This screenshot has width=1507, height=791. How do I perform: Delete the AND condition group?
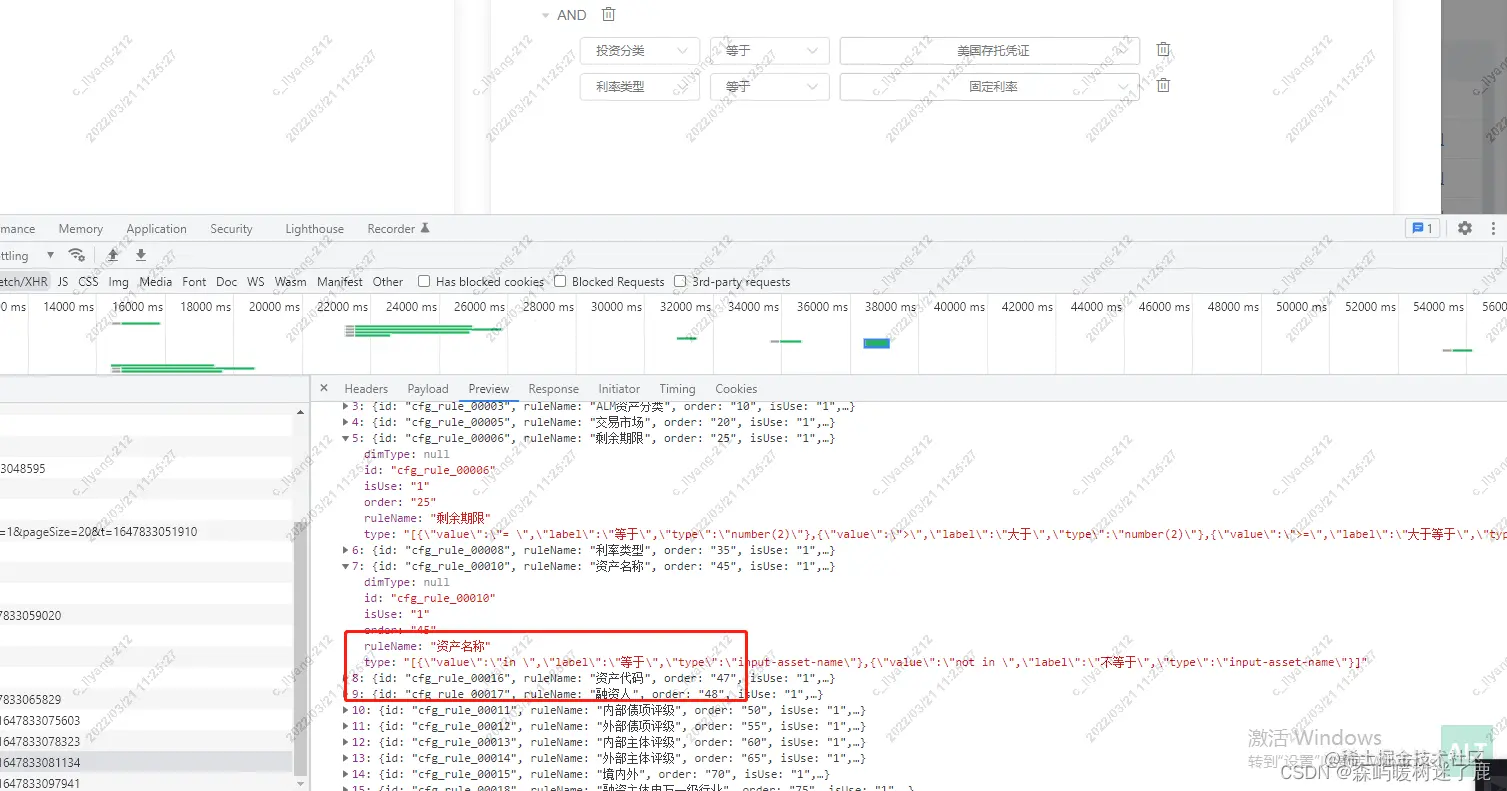[x=608, y=15]
